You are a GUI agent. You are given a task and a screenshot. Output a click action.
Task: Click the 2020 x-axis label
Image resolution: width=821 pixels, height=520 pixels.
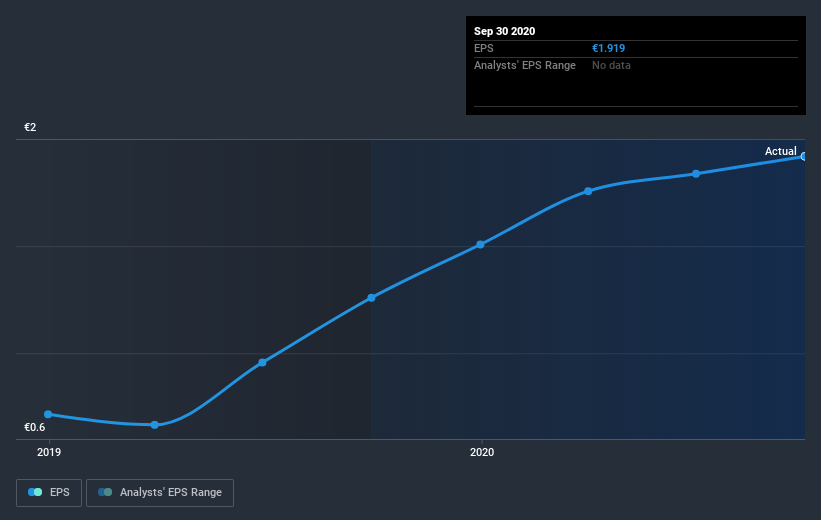tap(482, 452)
